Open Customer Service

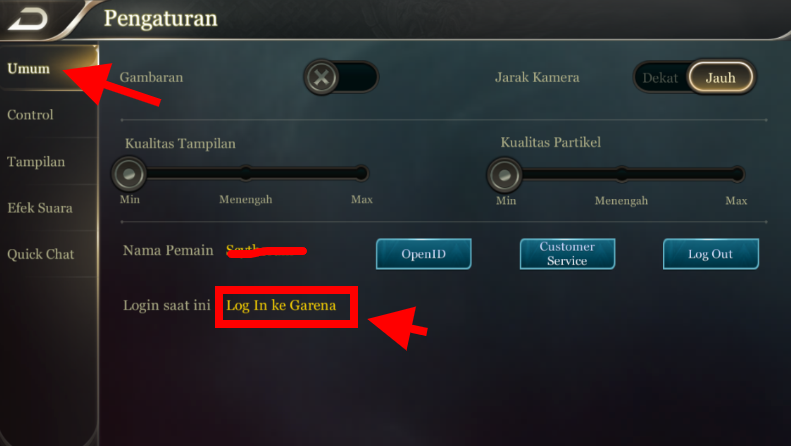coord(568,254)
